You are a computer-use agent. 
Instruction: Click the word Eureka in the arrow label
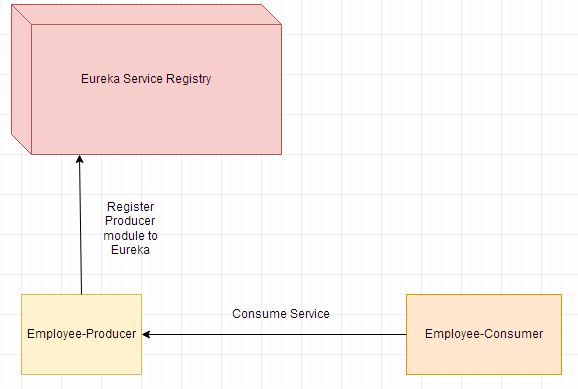click(130, 250)
